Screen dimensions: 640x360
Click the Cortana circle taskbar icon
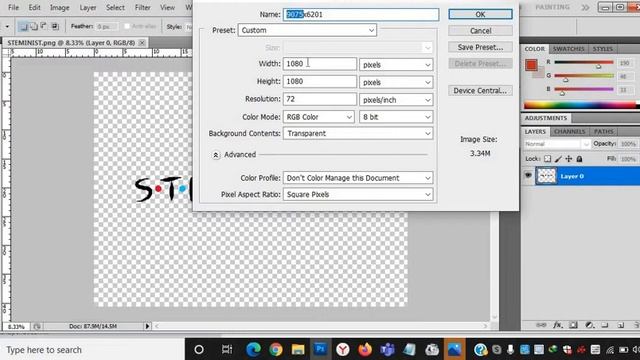(x=199, y=349)
